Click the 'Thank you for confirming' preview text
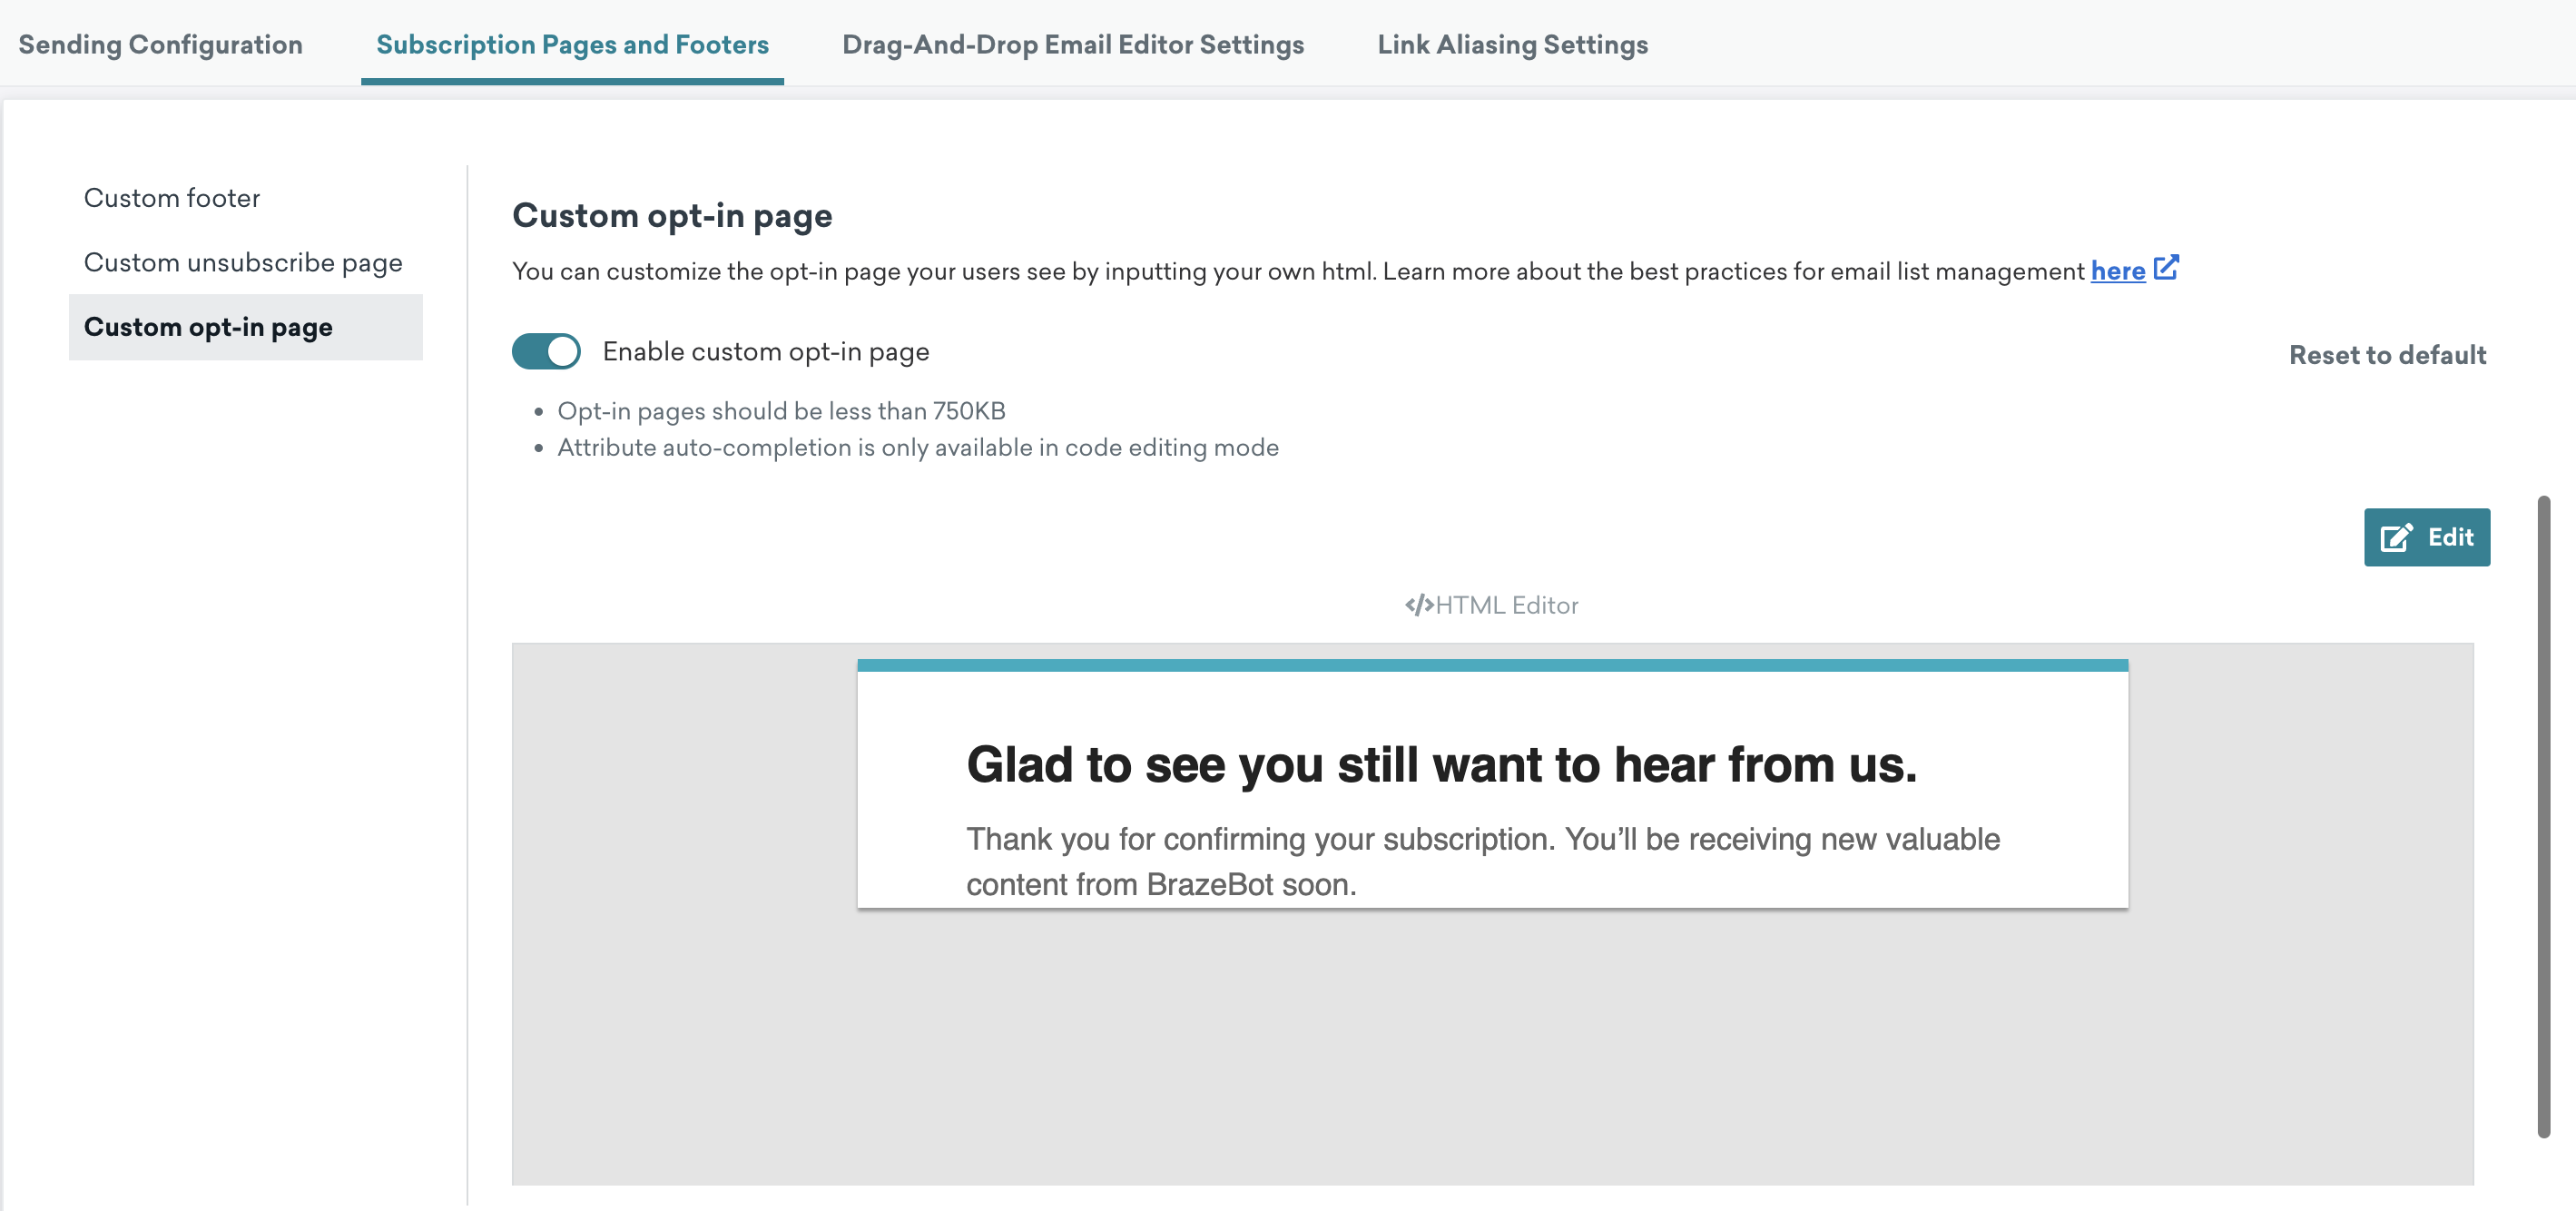The height and width of the screenshot is (1211, 2576). (x=1483, y=861)
